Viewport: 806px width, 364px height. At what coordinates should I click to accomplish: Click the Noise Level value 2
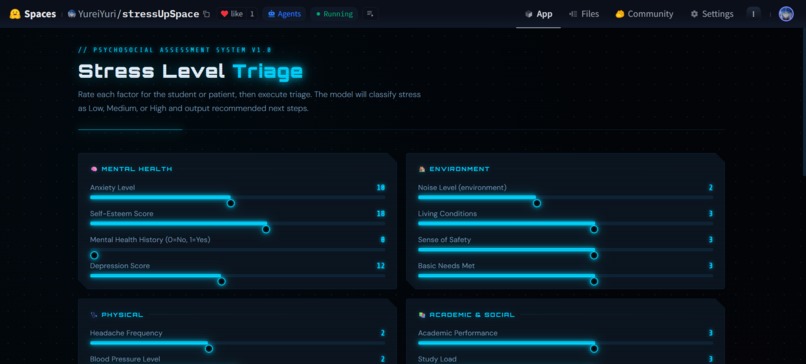(x=711, y=188)
